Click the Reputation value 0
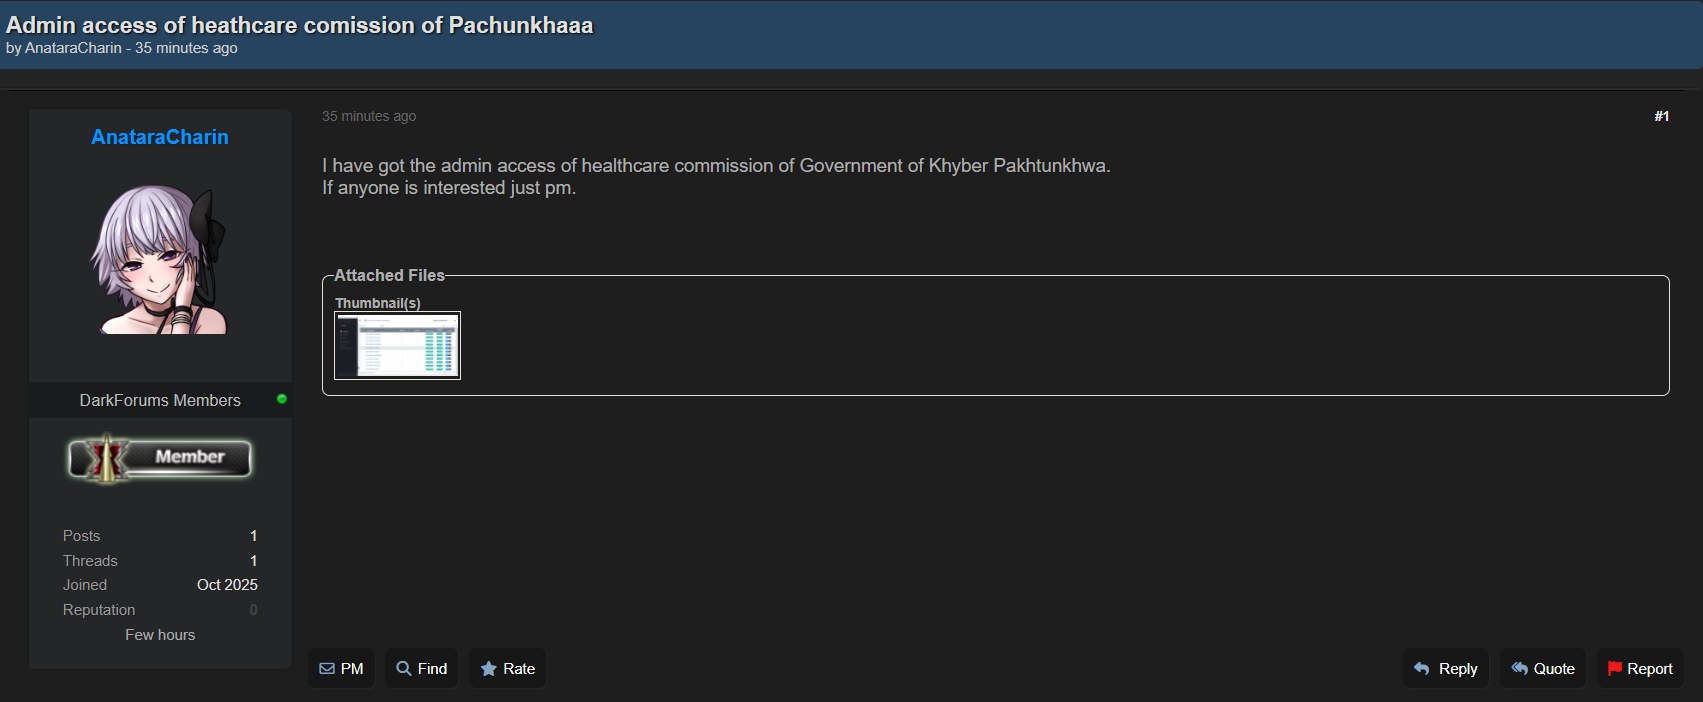The width and height of the screenshot is (1703, 702). tap(253, 610)
